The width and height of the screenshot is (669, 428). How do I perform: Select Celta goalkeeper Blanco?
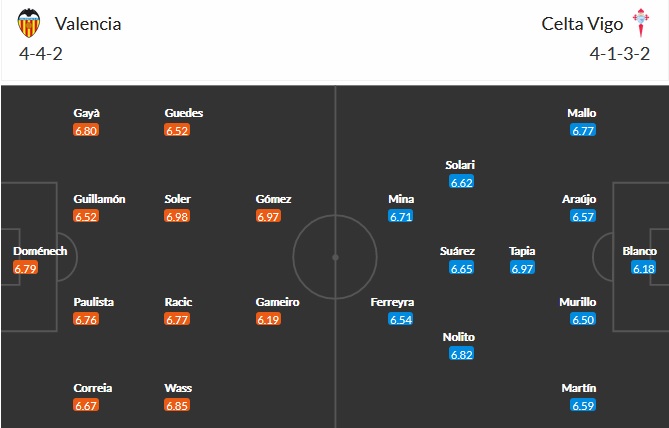639,251
